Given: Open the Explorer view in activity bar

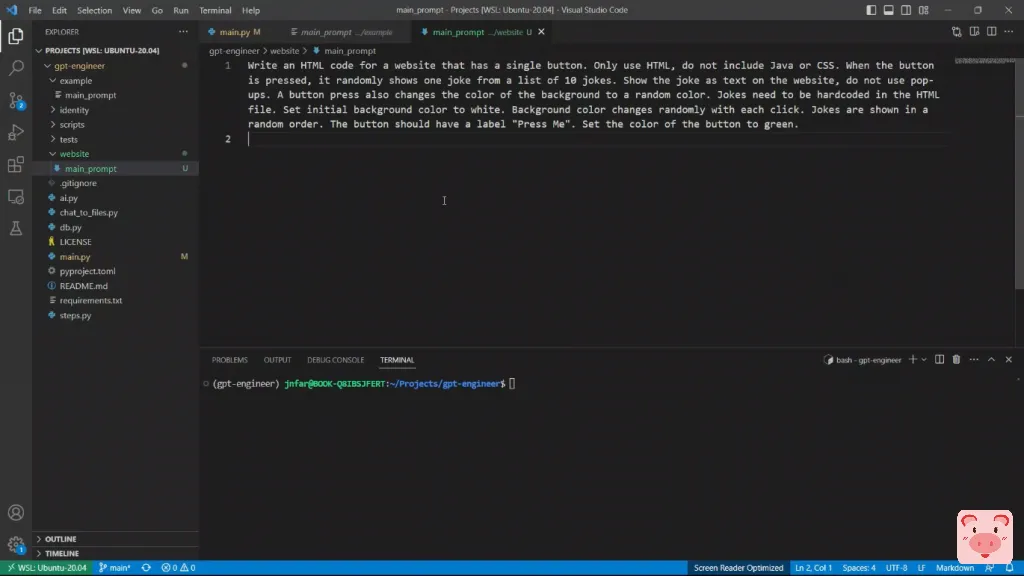Looking at the screenshot, I should [x=16, y=36].
